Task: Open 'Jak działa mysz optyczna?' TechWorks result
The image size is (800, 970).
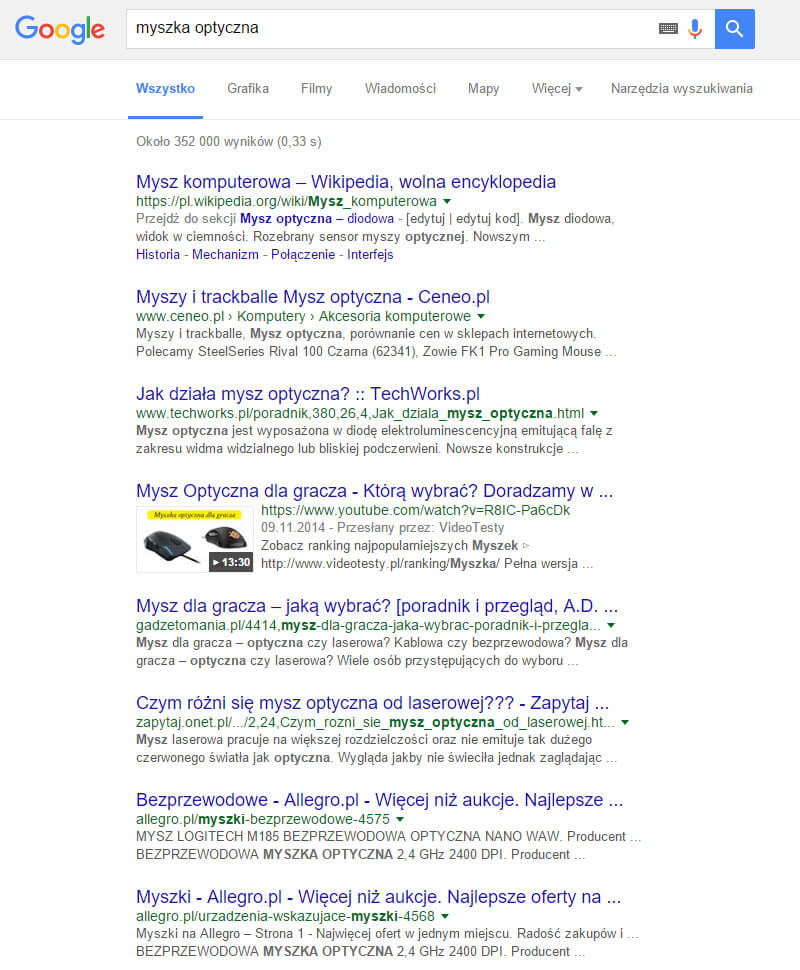Action: tap(308, 394)
